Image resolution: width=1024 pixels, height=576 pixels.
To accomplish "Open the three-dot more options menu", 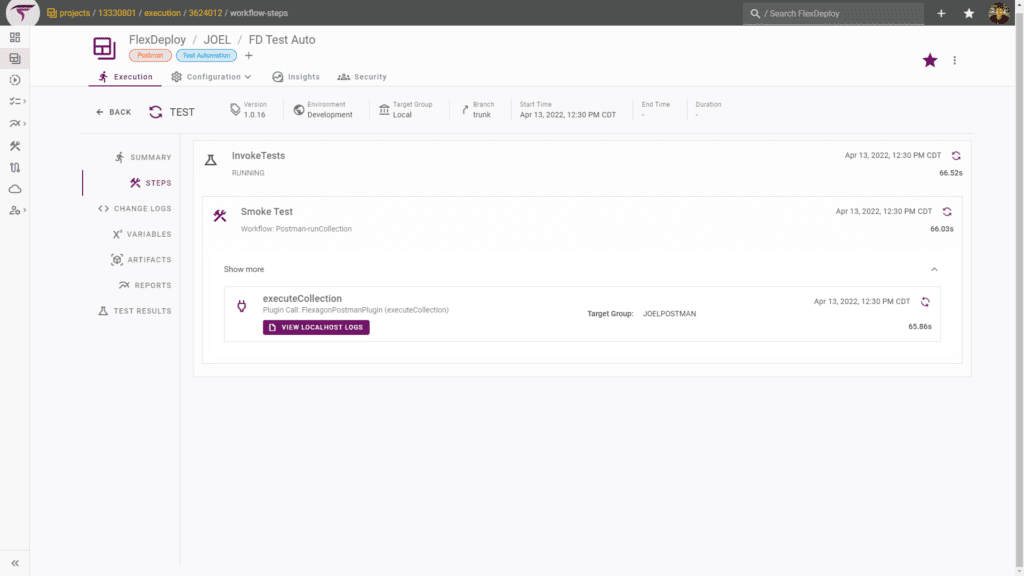I will tap(954, 60).
